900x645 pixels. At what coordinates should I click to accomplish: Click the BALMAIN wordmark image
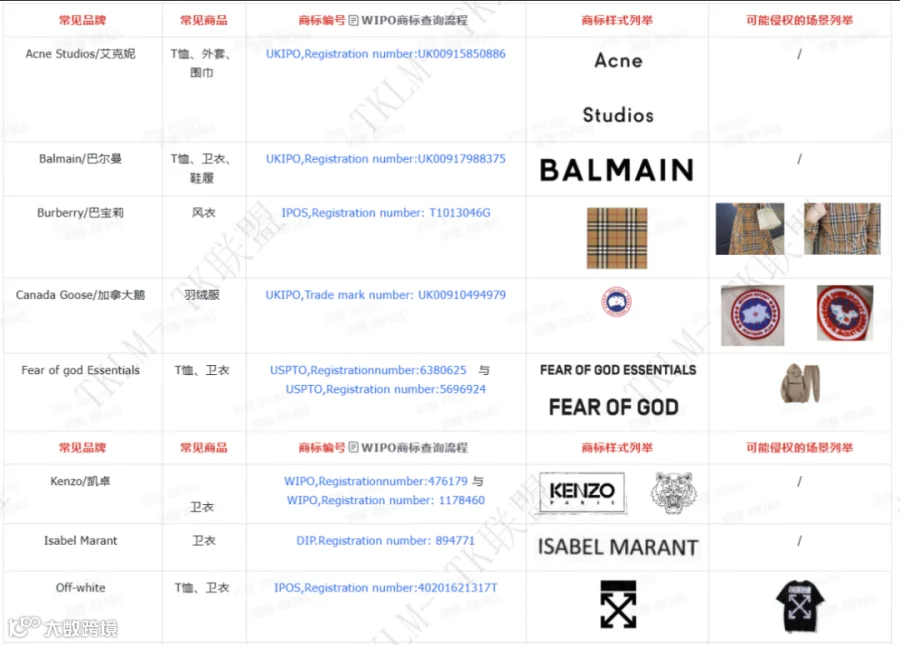click(617, 170)
